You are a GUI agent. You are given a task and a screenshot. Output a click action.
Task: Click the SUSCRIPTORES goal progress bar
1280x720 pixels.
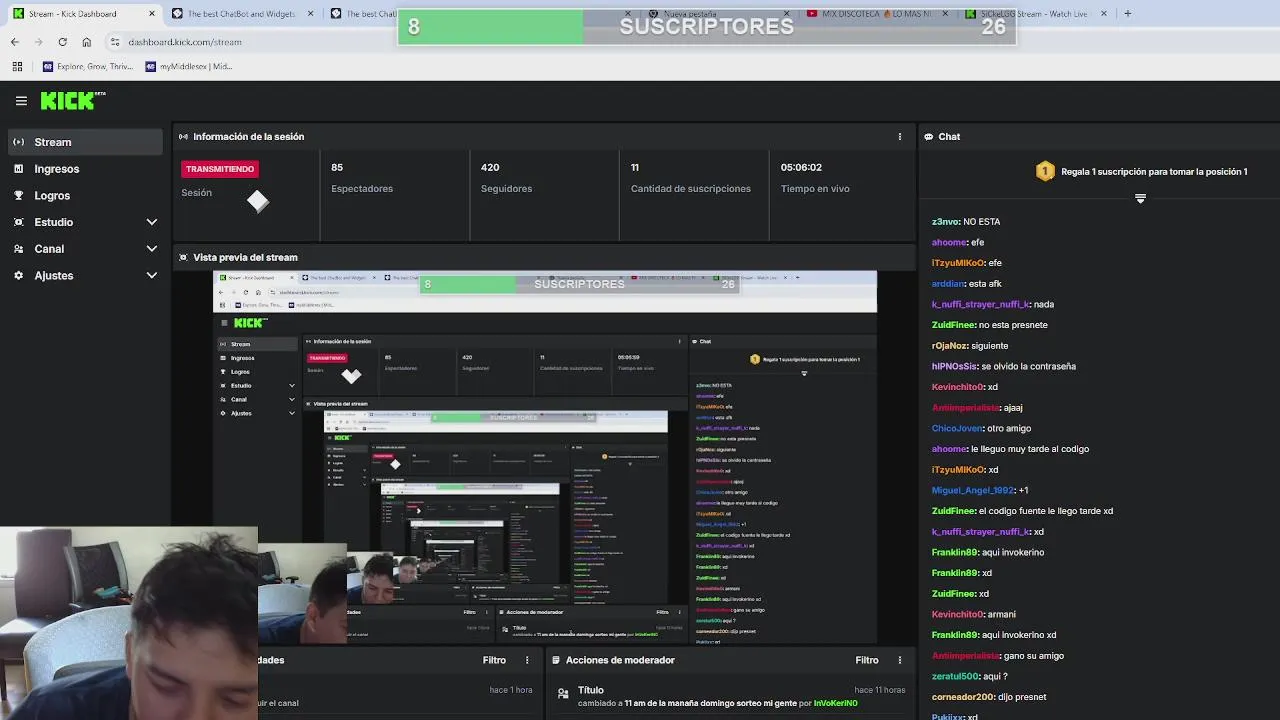(707, 26)
